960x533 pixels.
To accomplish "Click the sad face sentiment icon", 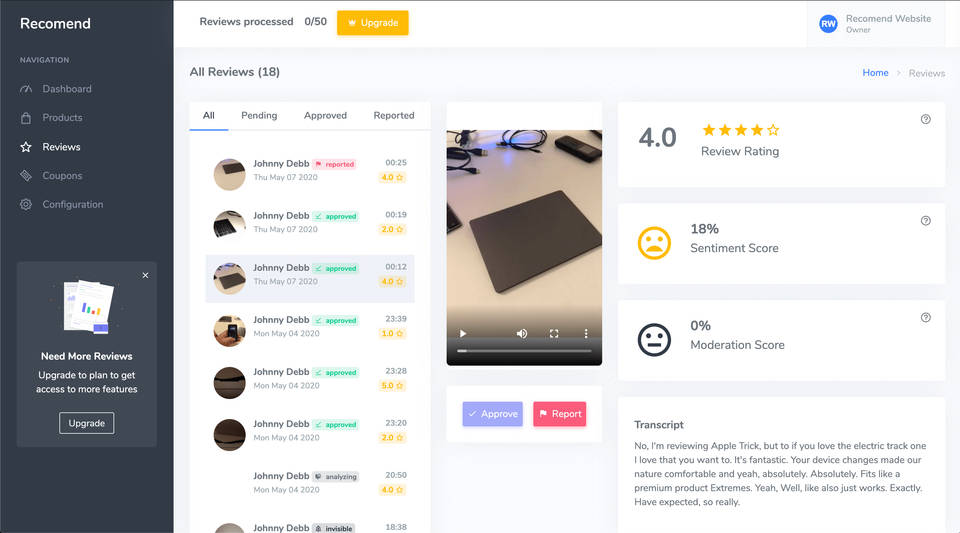I will point(654,243).
